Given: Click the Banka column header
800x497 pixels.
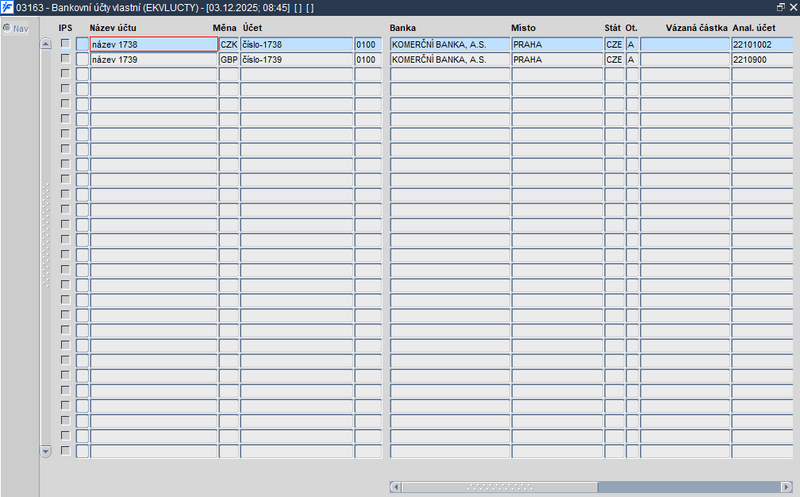Looking at the screenshot, I should coord(403,28).
